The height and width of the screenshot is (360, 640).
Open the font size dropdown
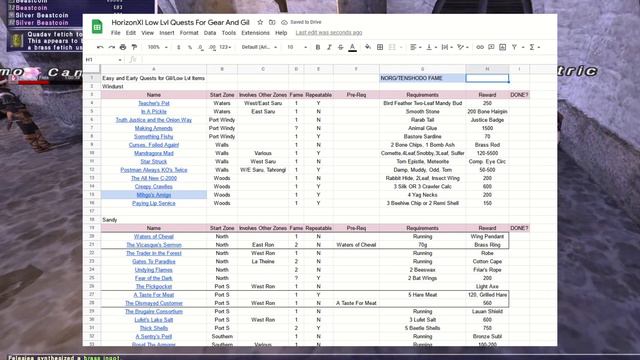pos(297,47)
